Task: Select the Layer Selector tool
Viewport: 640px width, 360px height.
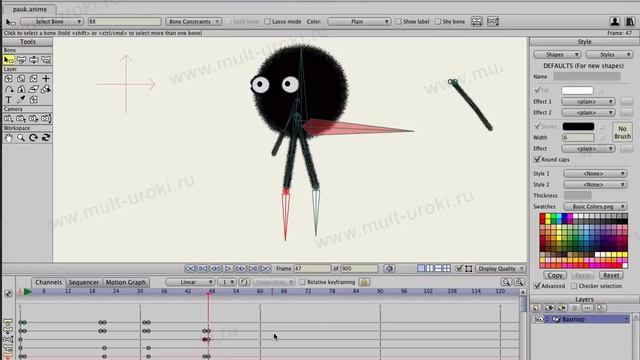Action: 46,89
